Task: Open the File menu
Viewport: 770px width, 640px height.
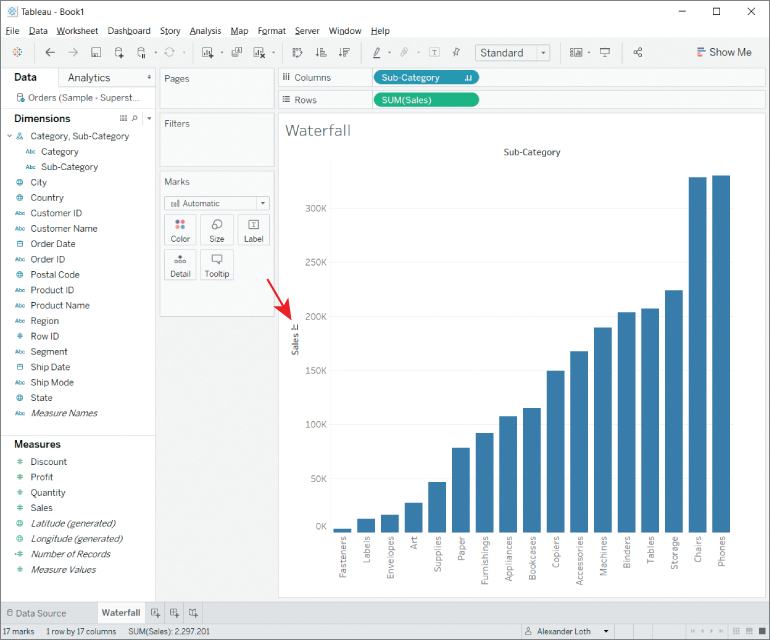Action: (x=12, y=31)
